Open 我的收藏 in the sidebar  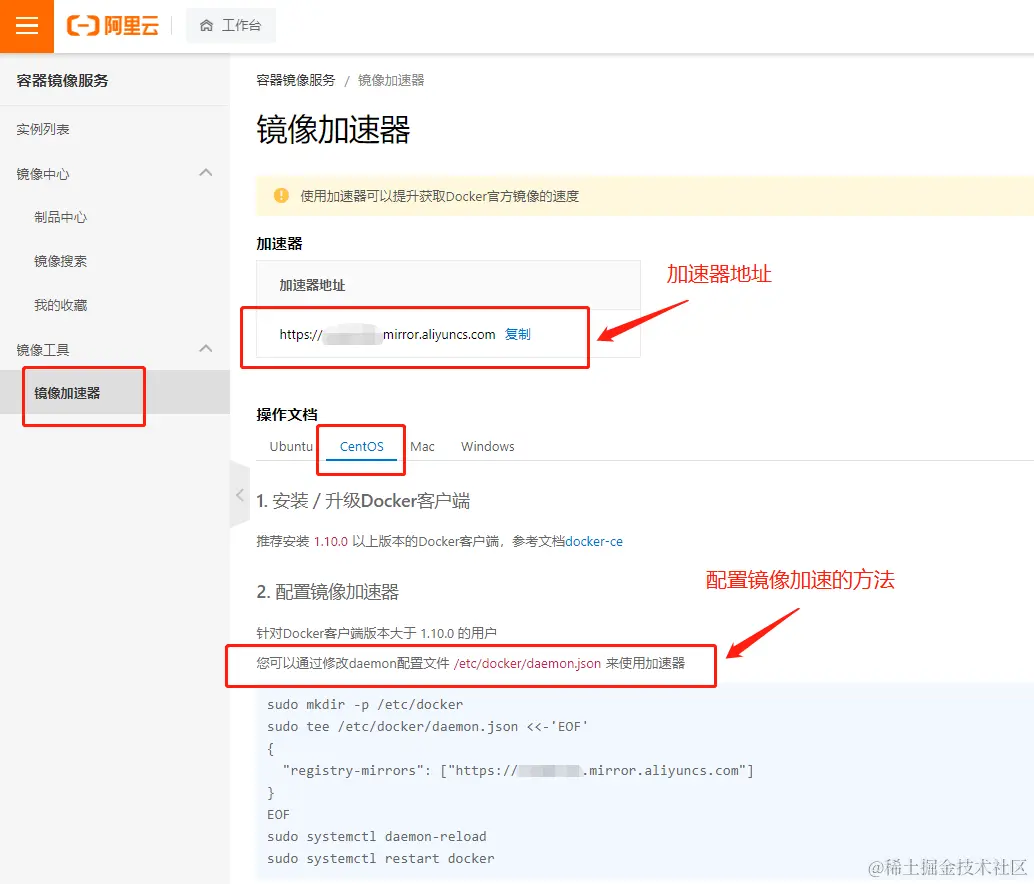point(61,305)
